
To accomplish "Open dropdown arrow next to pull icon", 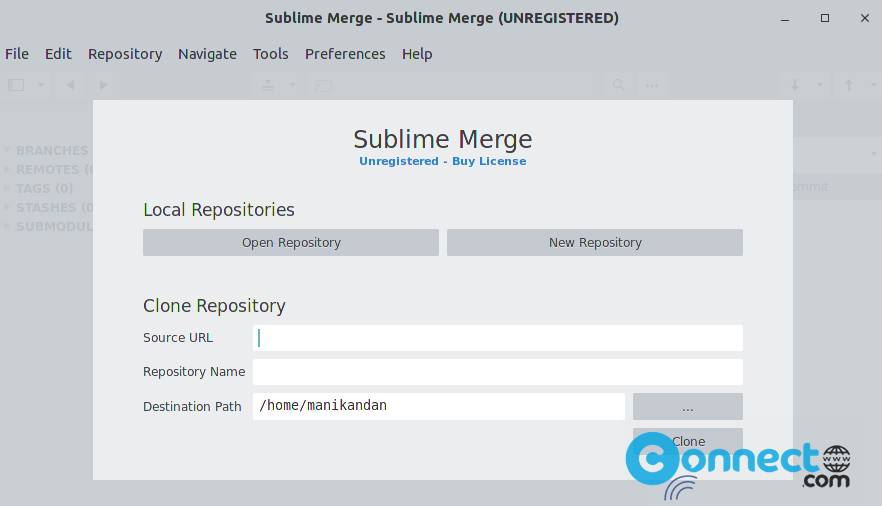I will click(x=820, y=85).
